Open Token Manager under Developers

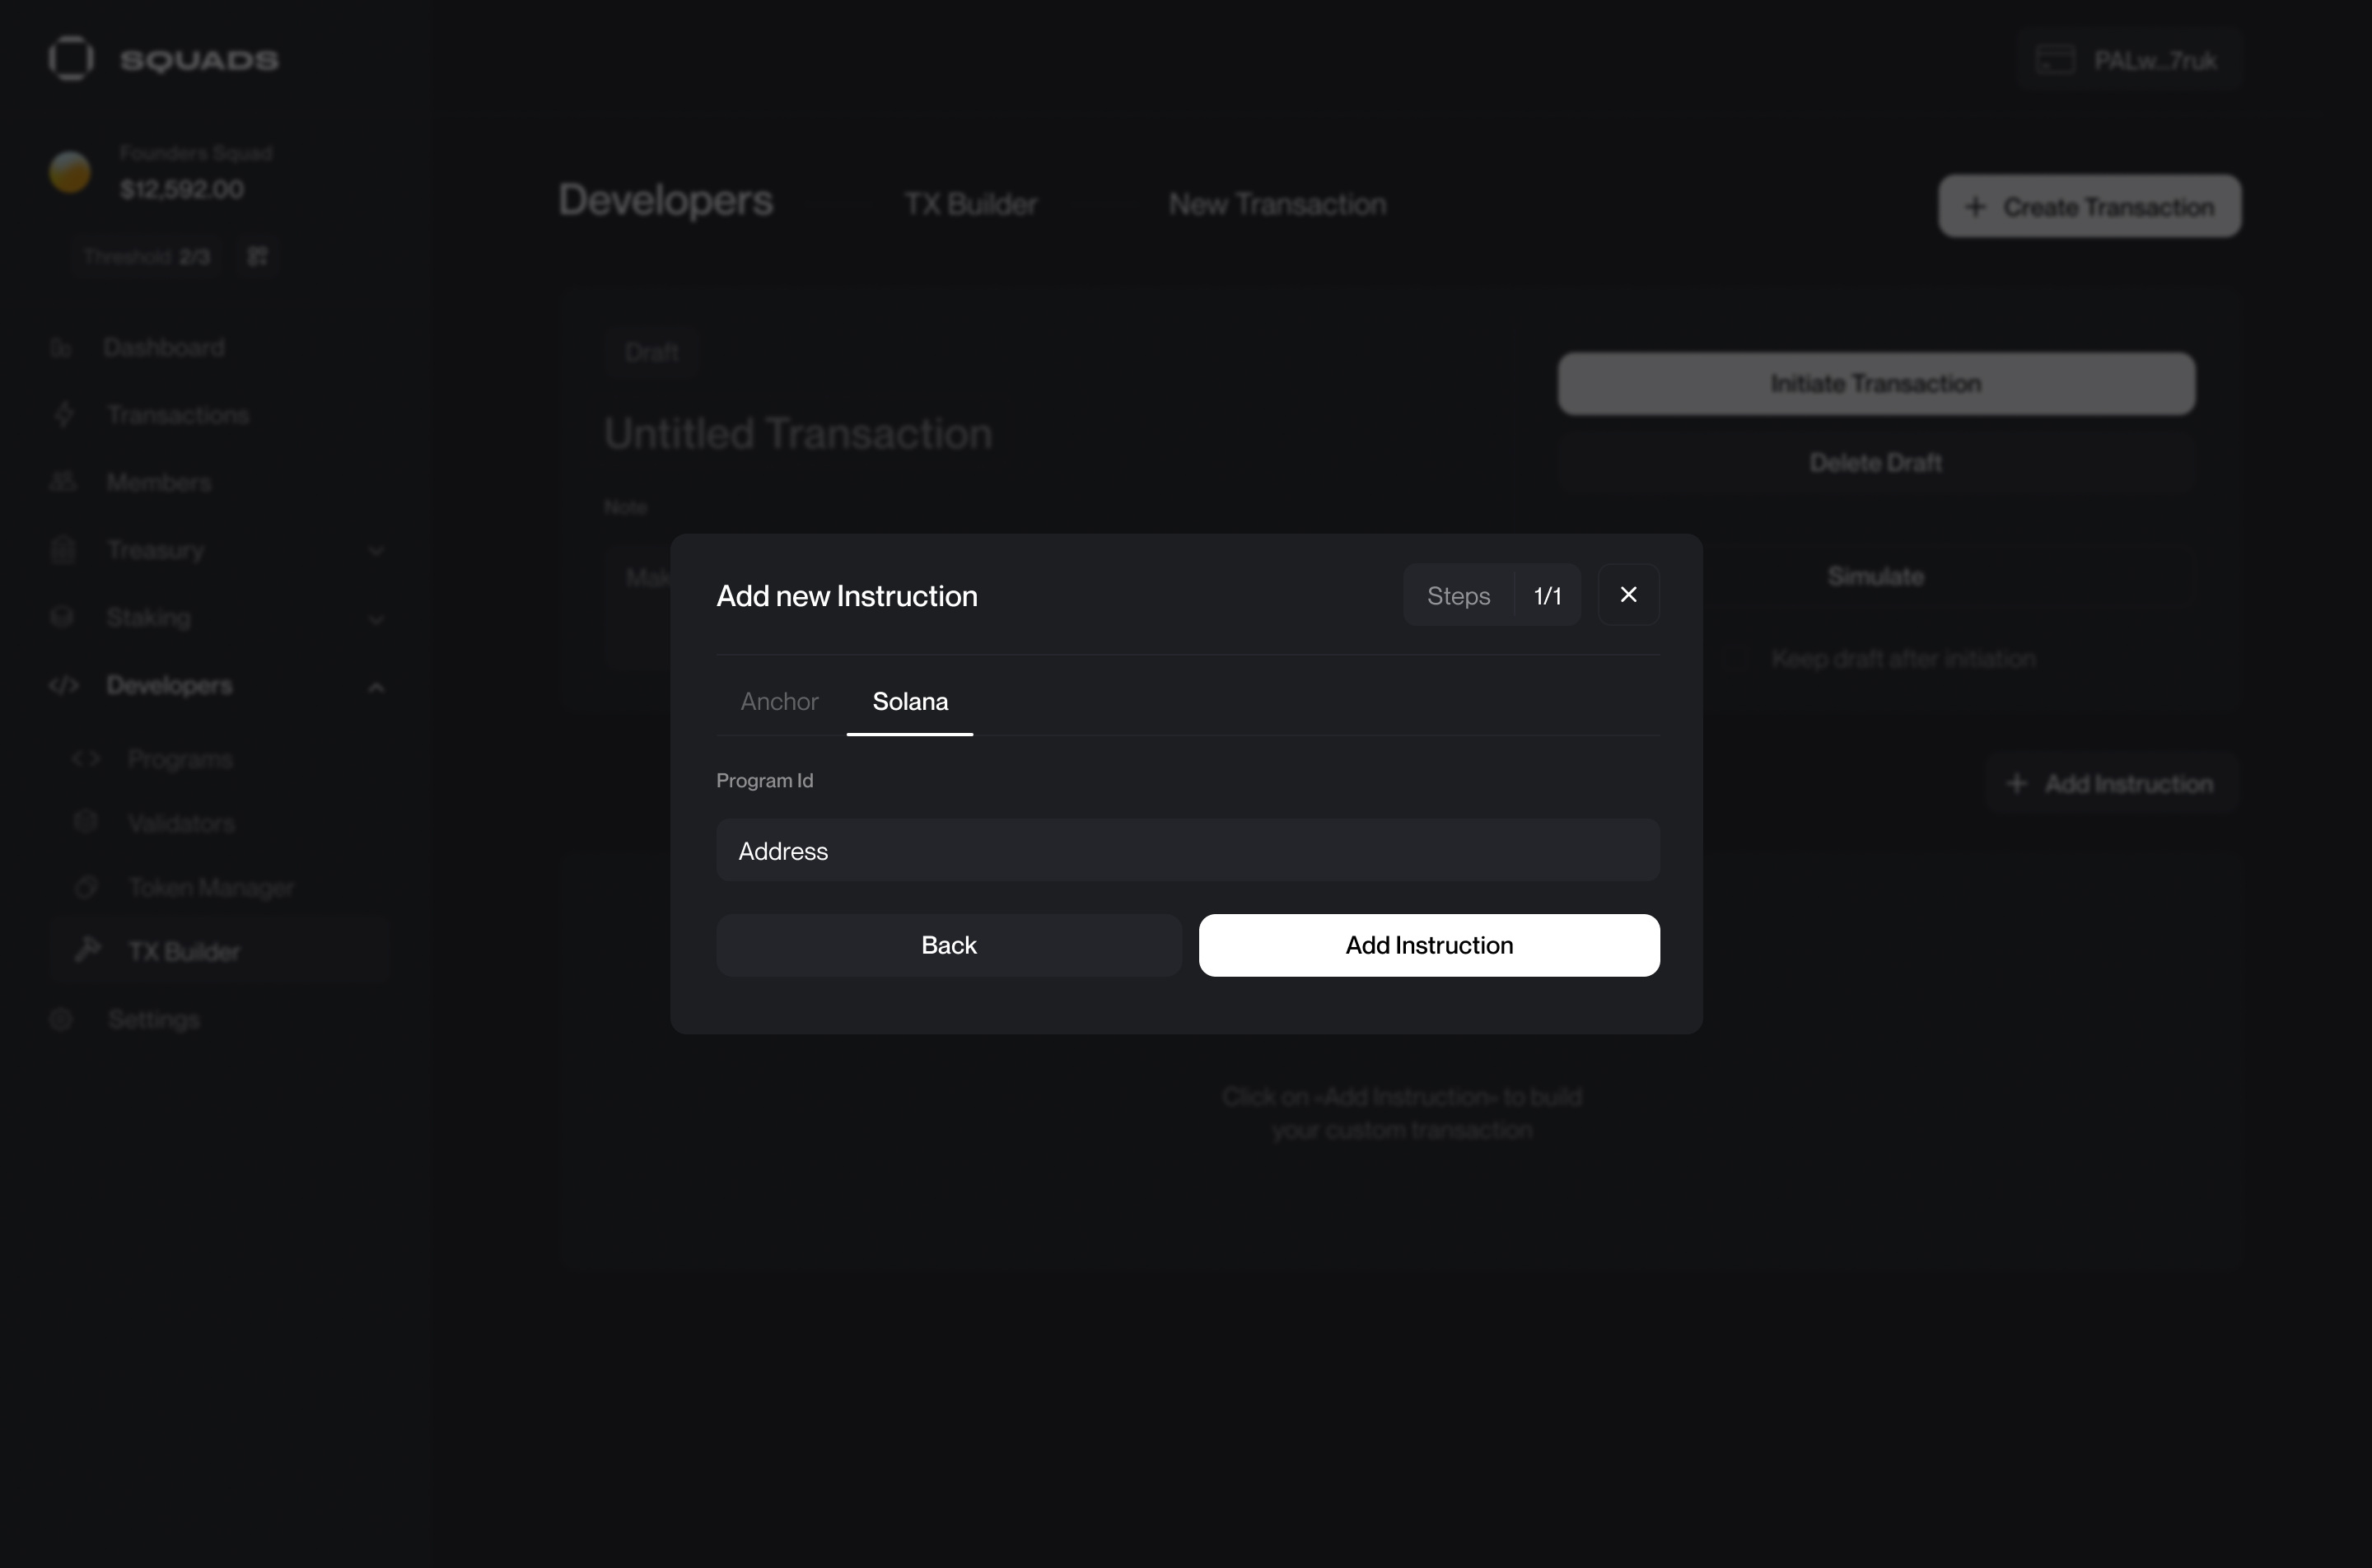click(x=211, y=888)
